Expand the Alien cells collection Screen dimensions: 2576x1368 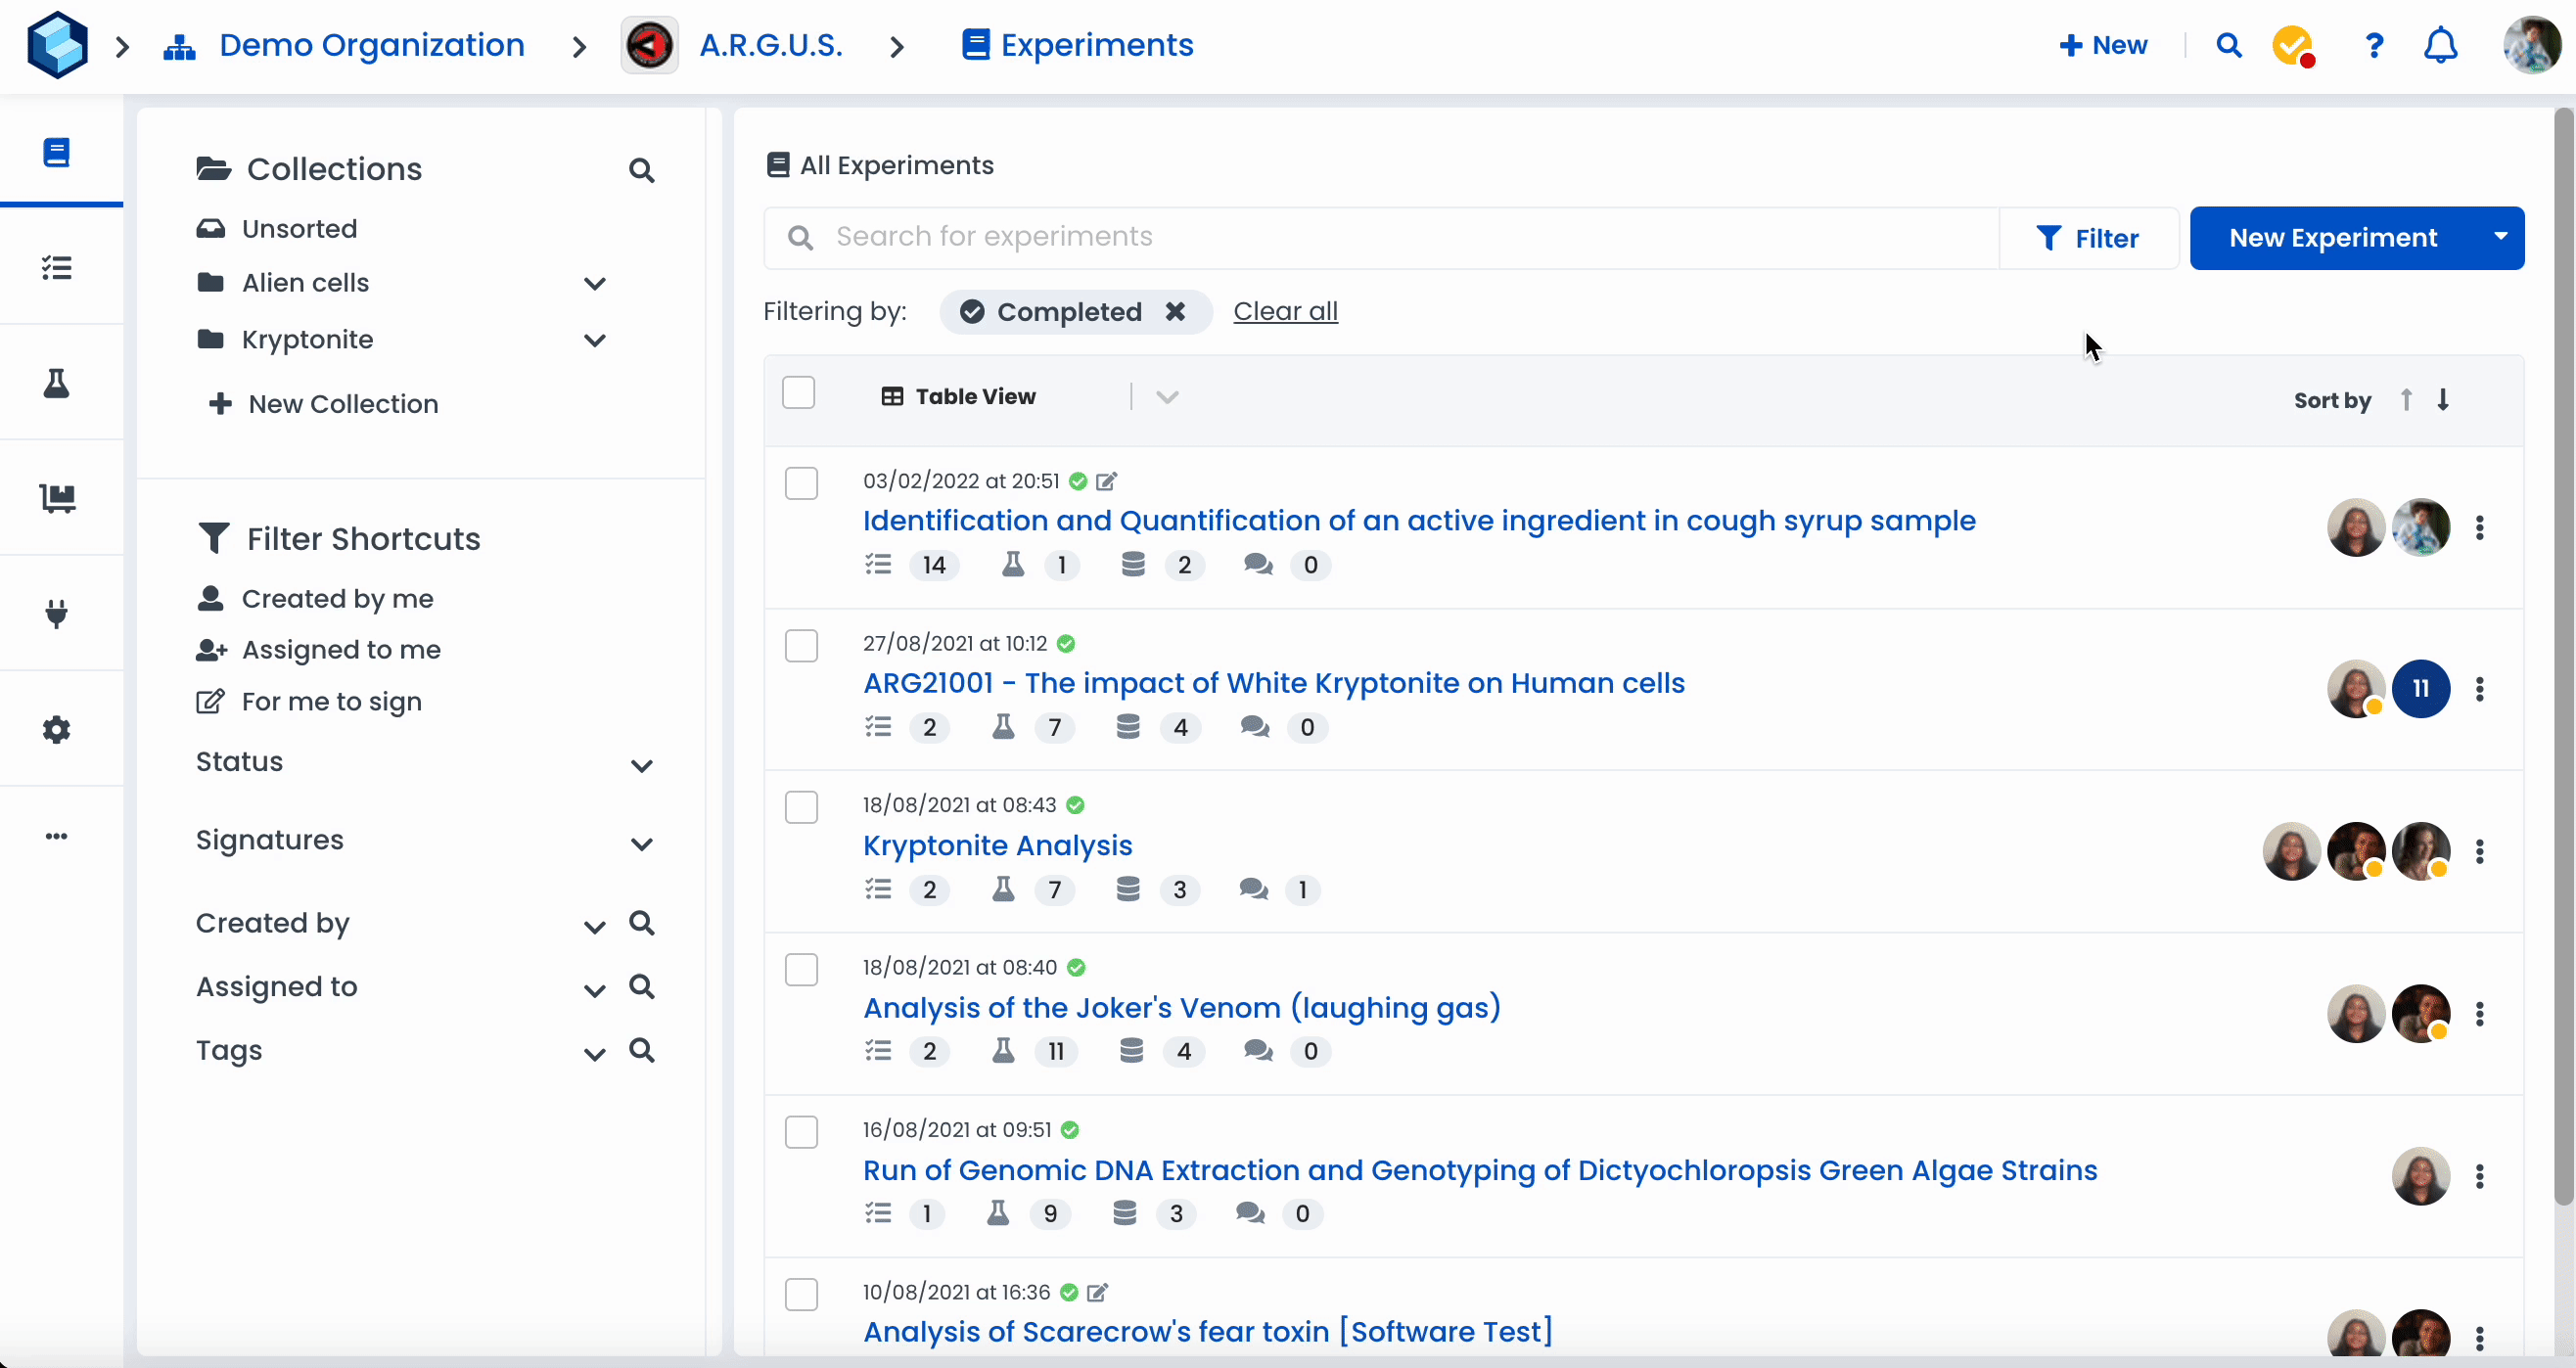pyautogui.click(x=594, y=284)
